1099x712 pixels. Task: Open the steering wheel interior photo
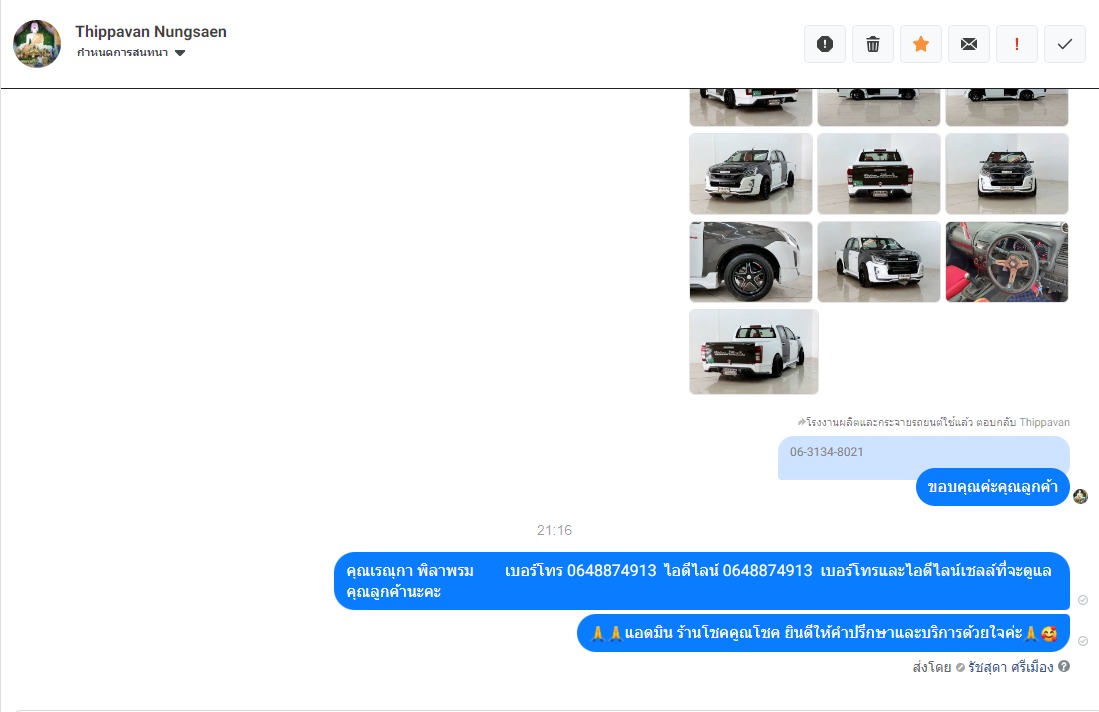point(1006,262)
